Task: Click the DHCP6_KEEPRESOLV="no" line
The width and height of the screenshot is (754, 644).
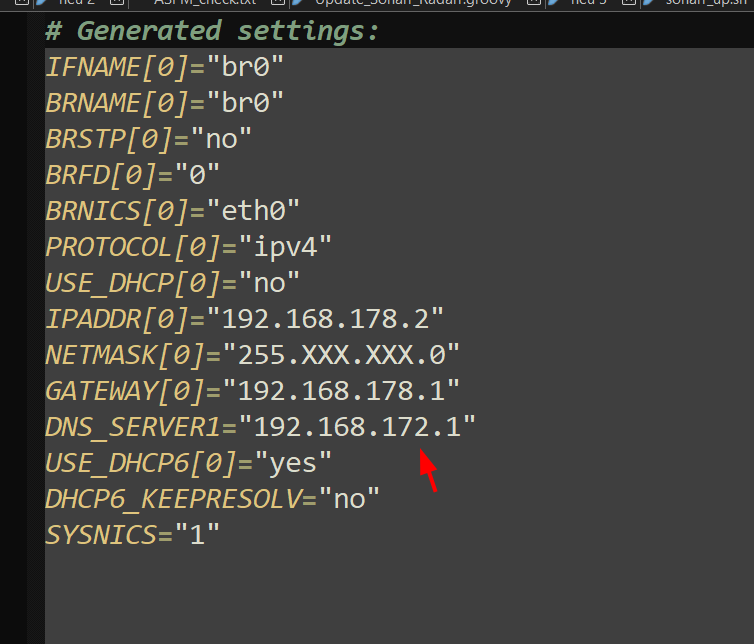Action: 212,499
